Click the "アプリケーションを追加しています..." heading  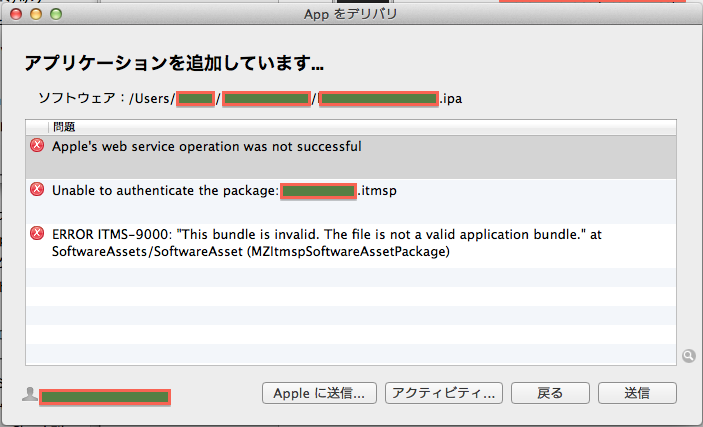click(x=173, y=64)
